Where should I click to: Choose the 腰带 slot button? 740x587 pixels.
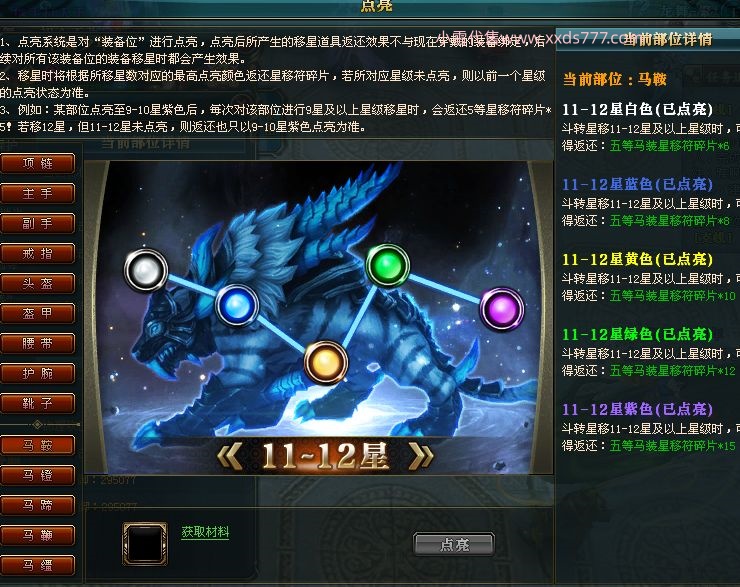tap(38, 343)
